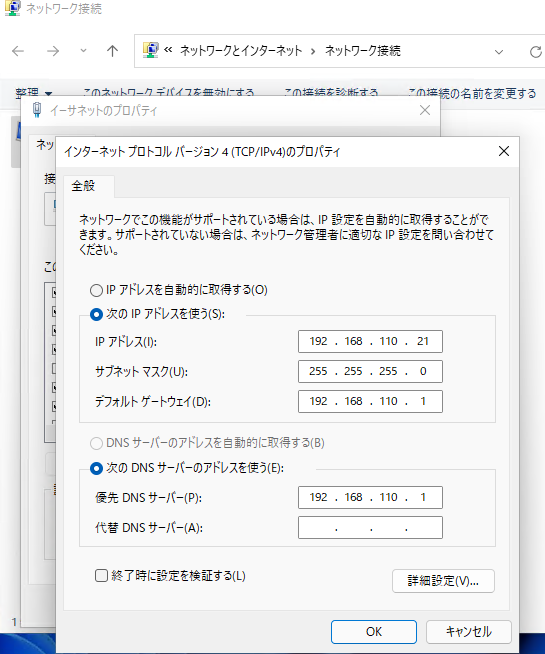This screenshot has width=545, height=654.
Task: Select IPアドレスを自動的に取得する radio button
Action: point(96,290)
